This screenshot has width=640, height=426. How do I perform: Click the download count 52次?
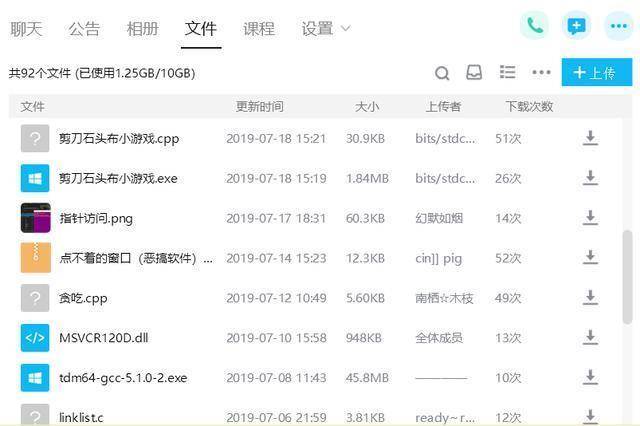(508, 258)
